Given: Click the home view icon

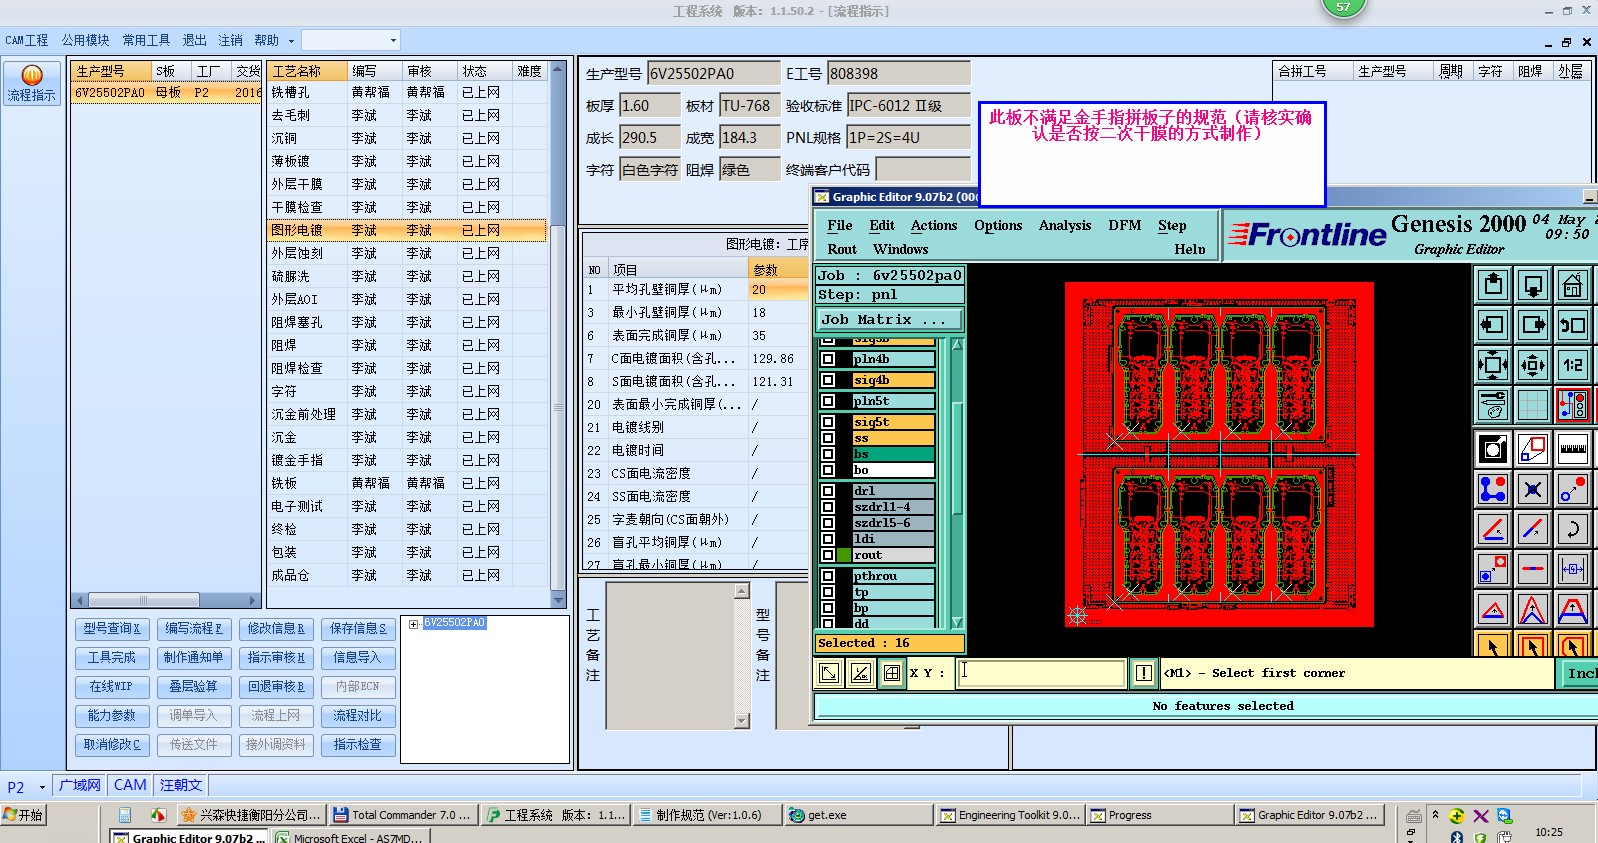Looking at the screenshot, I should tap(1573, 285).
